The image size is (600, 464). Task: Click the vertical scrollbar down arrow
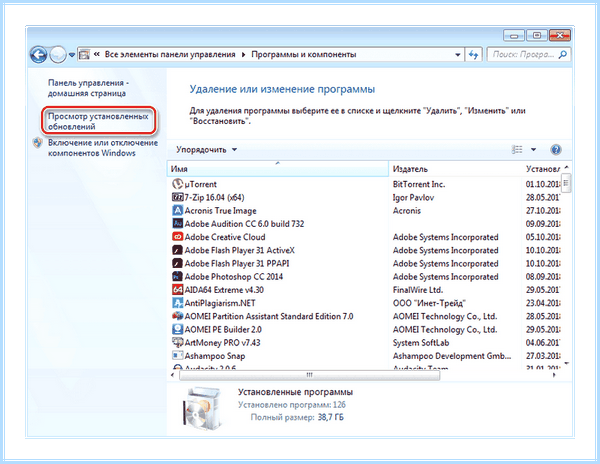[567, 363]
